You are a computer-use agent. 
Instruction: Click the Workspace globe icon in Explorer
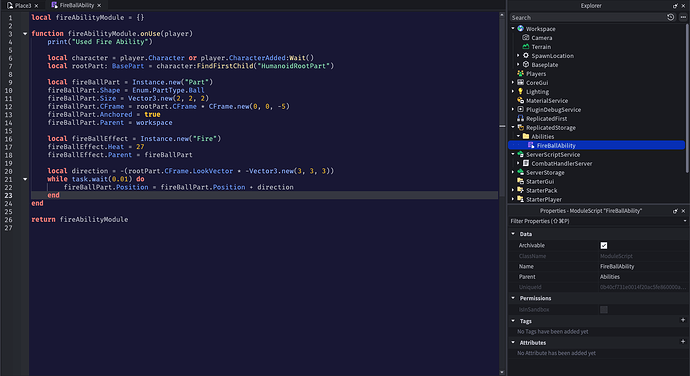click(521, 29)
